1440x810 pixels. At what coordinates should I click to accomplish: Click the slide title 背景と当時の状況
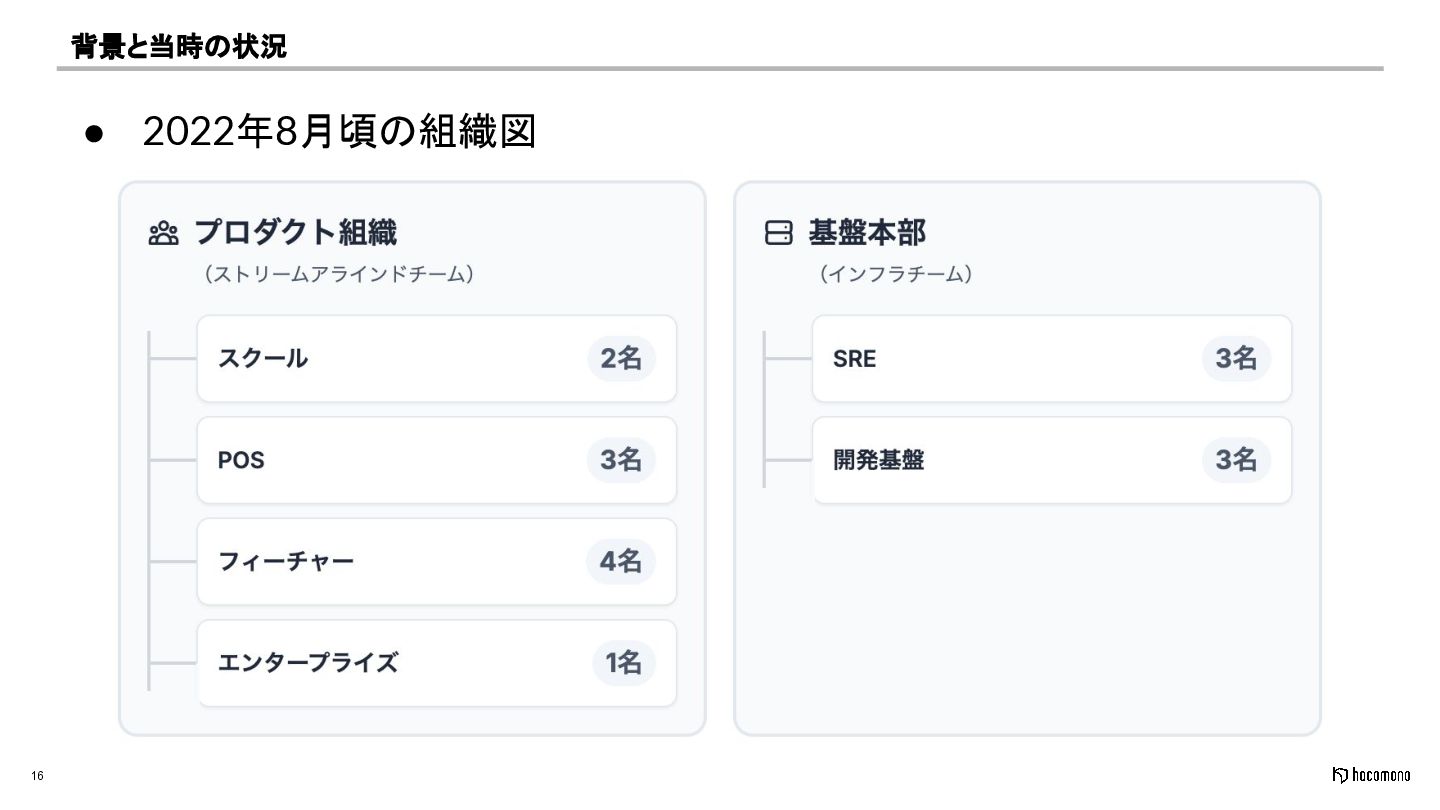pyautogui.click(x=179, y=46)
